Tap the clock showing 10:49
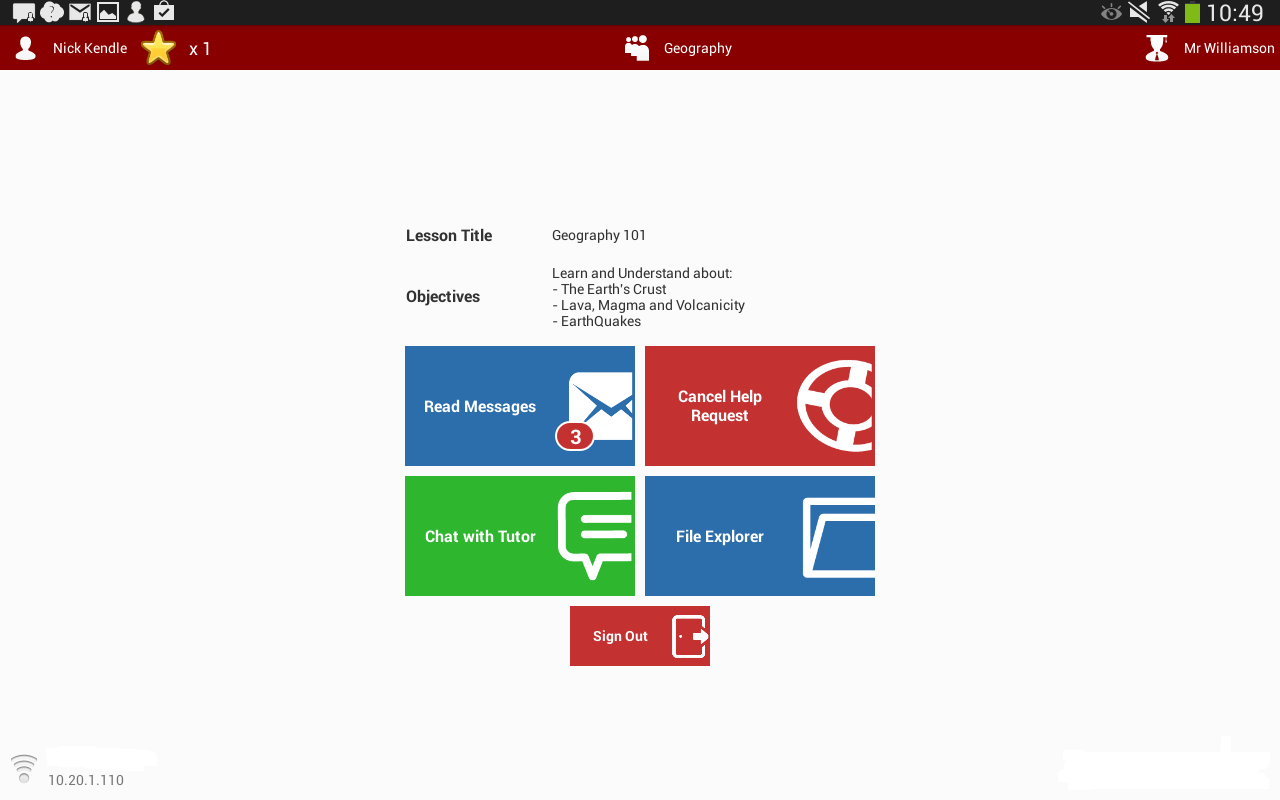 (x=1235, y=13)
